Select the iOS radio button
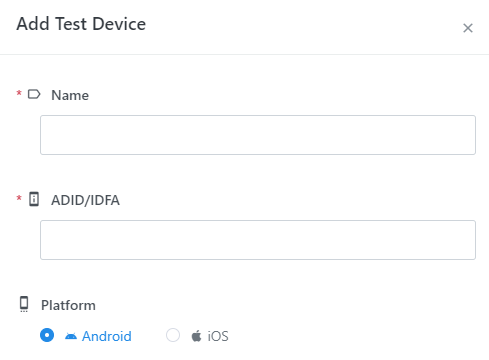The image size is (489, 360). coord(173,335)
